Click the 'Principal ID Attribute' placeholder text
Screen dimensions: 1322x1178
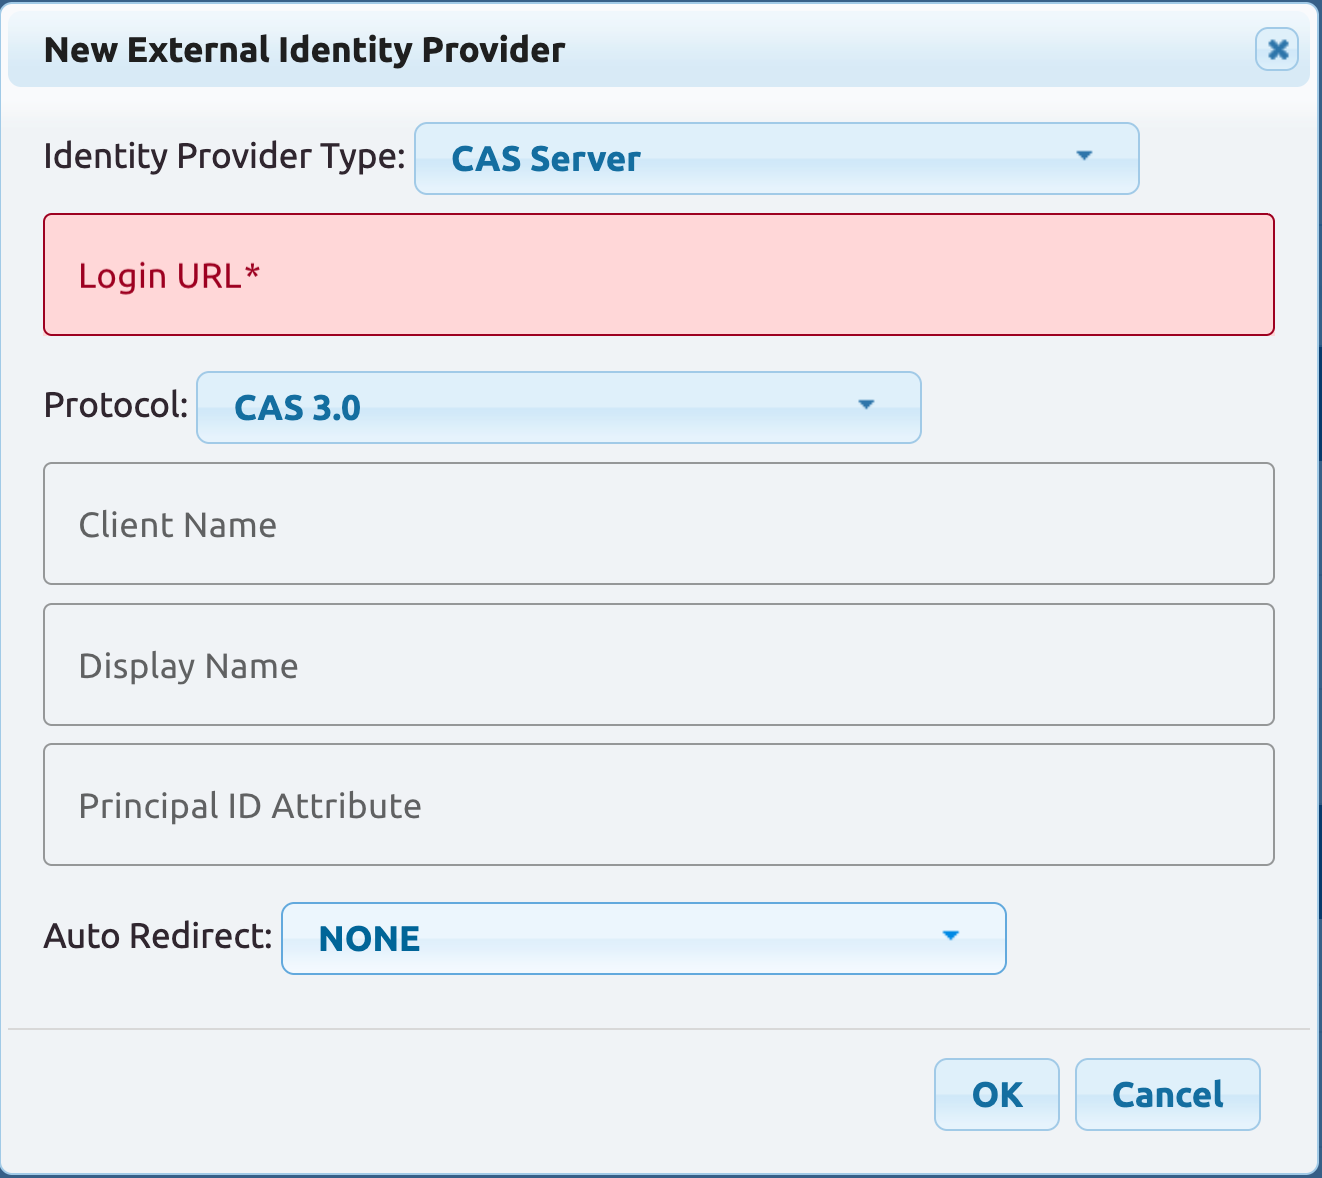coord(250,806)
